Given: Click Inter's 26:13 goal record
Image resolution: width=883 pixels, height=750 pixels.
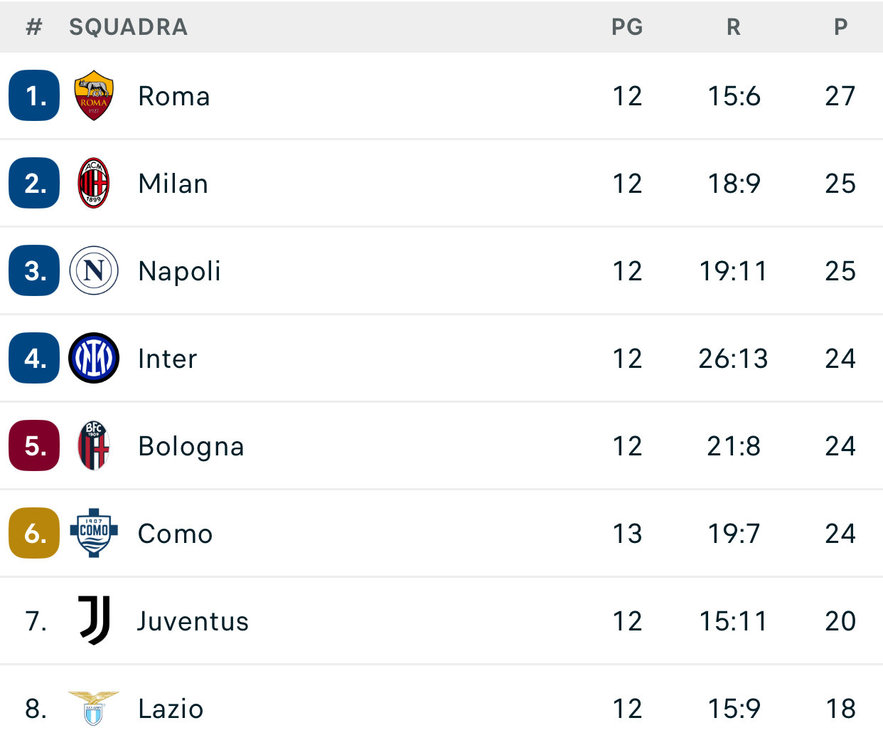Looking at the screenshot, I should pos(733,358).
